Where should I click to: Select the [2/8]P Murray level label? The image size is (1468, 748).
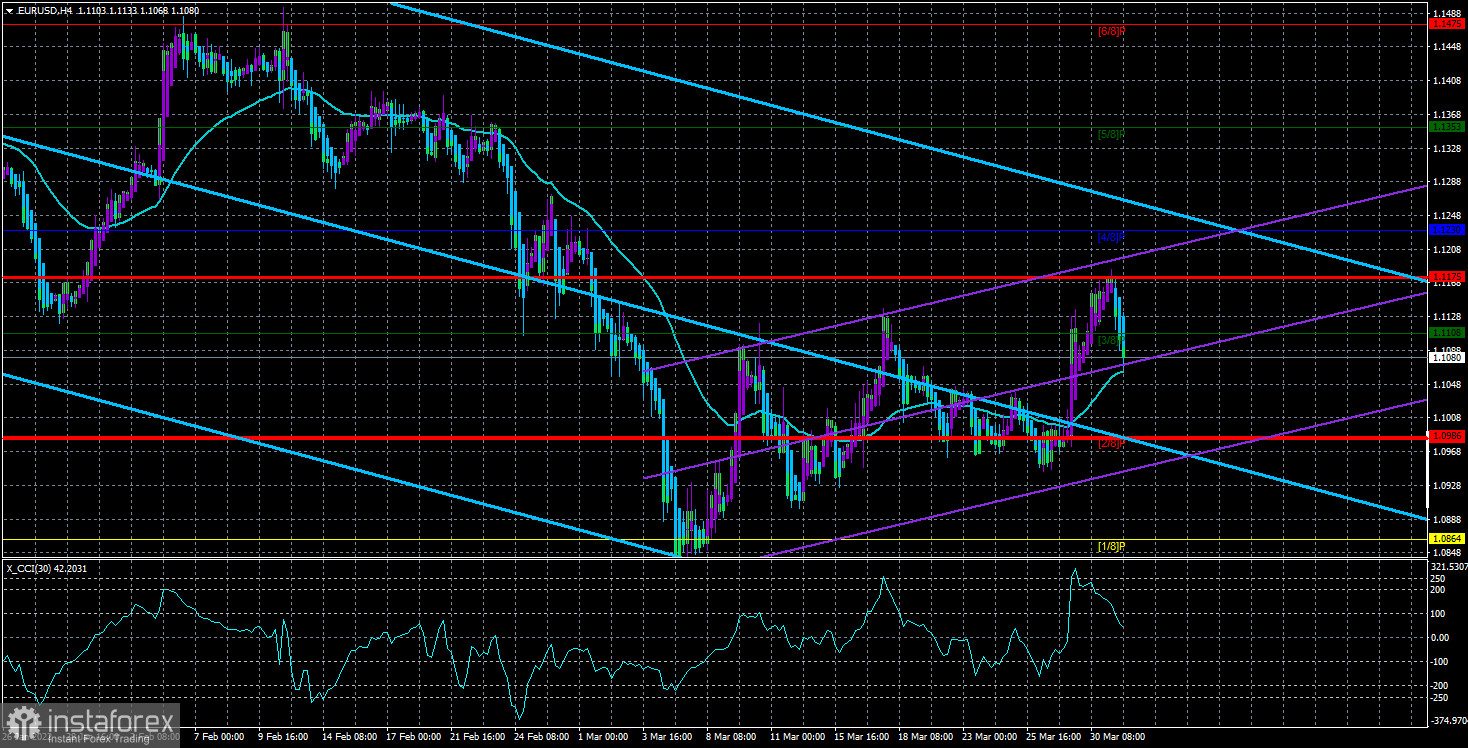1111,444
